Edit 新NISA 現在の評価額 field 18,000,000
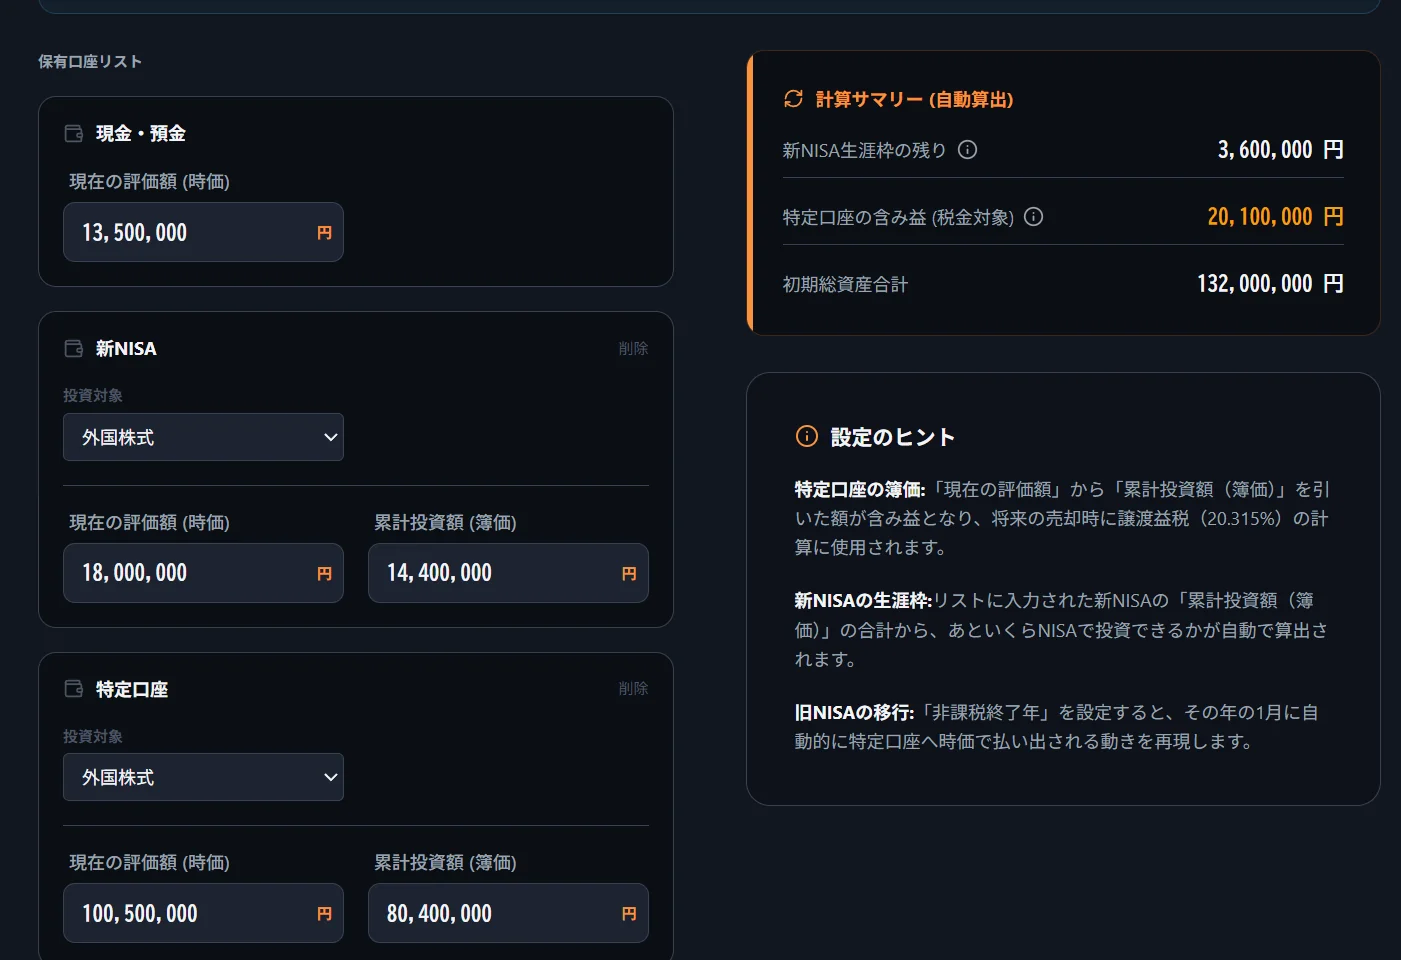The width and height of the screenshot is (1401, 960). (203, 573)
